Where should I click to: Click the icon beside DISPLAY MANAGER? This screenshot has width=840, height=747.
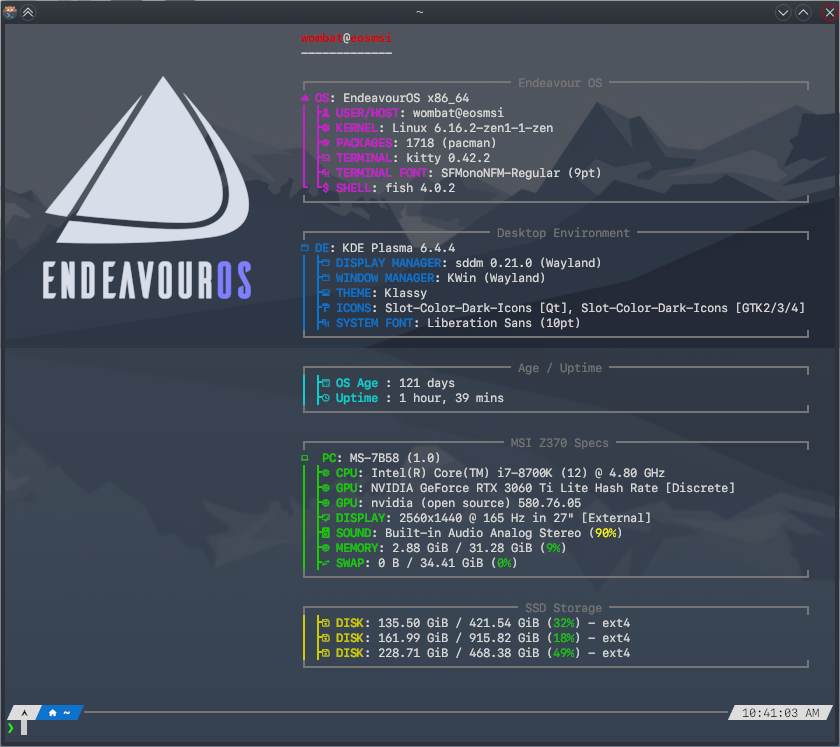click(325, 263)
